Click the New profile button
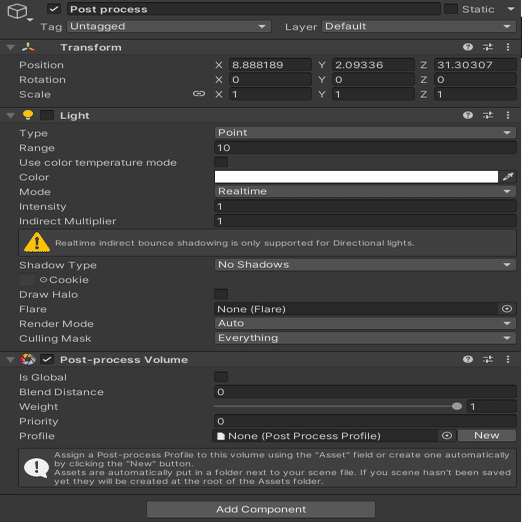Viewport: 522px width, 522px height. point(487,435)
